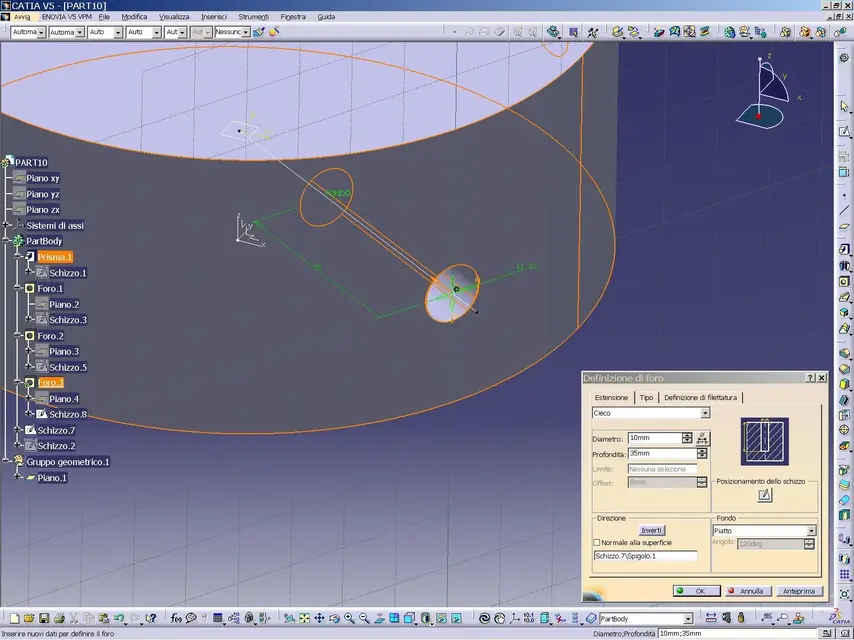
Task: Open the PartBody selector dropdown in bottom toolbar
Action: 688,619
